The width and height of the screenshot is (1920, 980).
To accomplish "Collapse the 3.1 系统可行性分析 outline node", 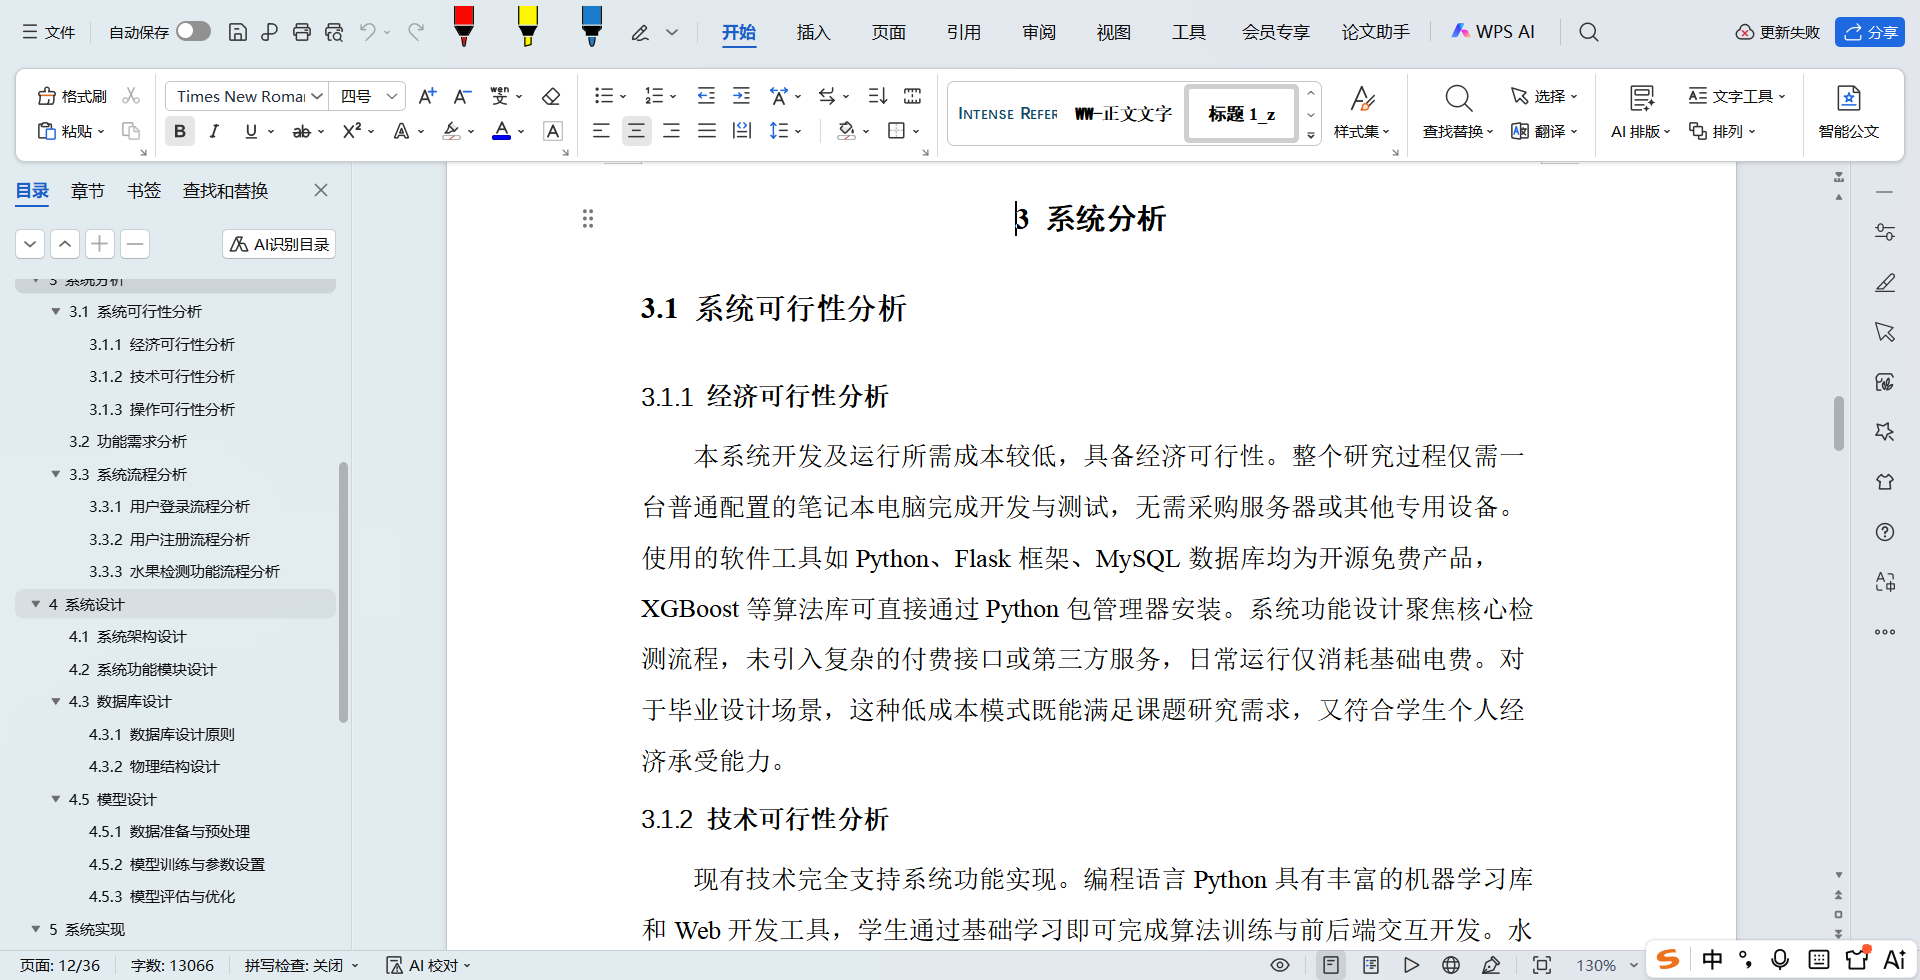I will (x=56, y=312).
